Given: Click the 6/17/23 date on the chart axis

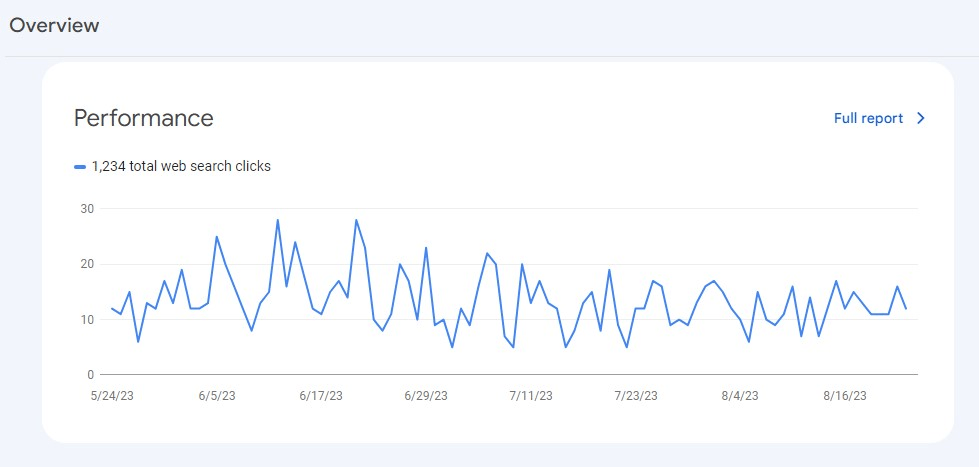Looking at the screenshot, I should 322,396.
